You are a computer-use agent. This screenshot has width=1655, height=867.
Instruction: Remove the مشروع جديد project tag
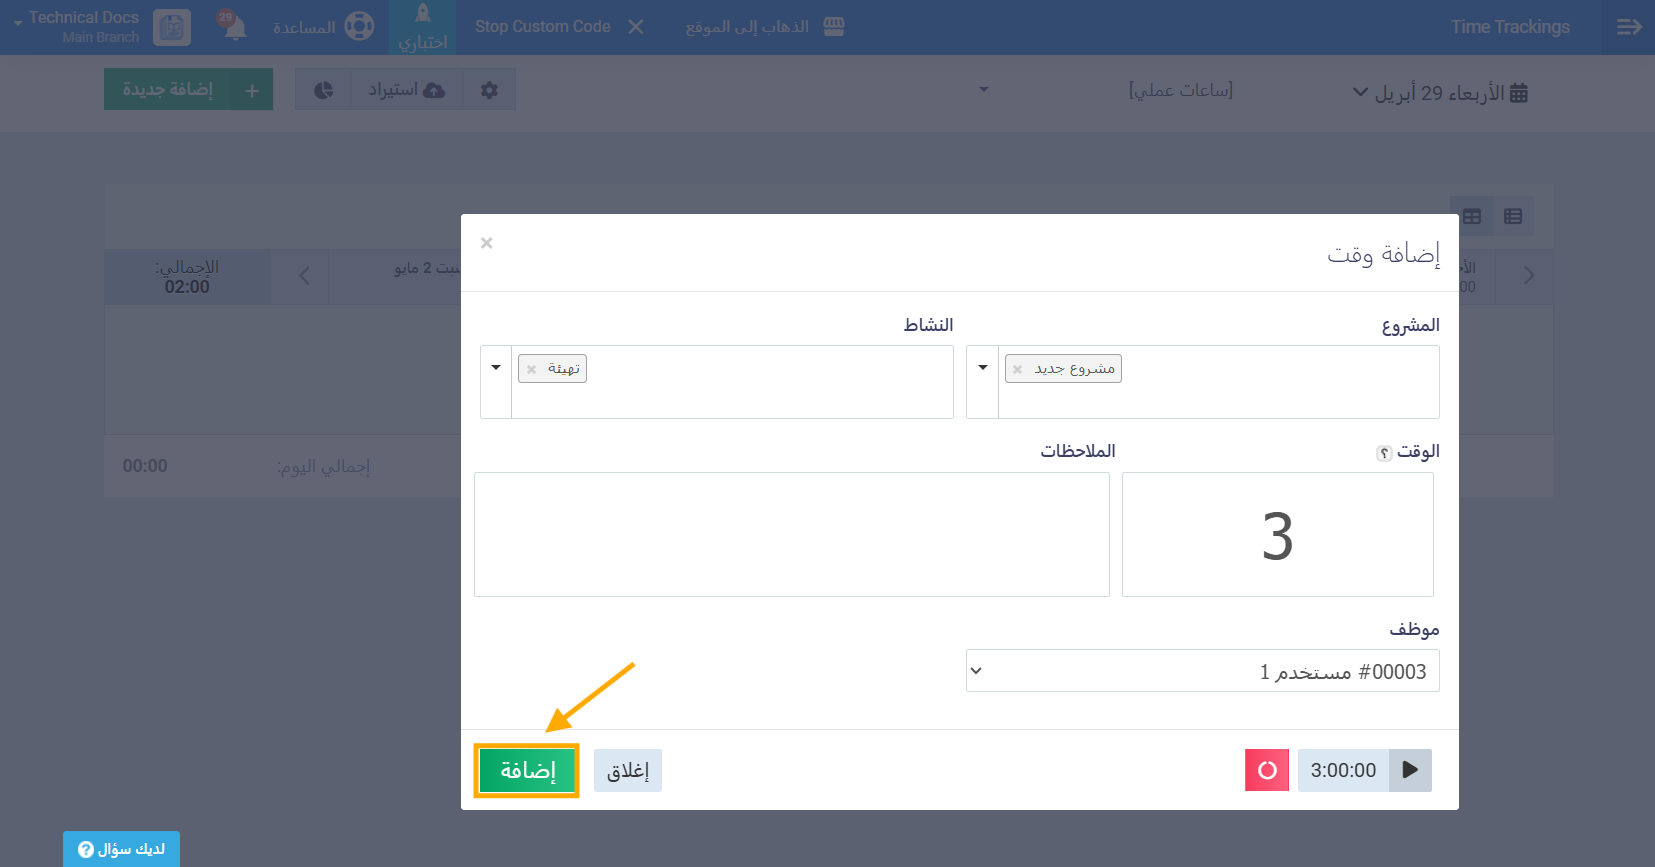click(x=1018, y=369)
